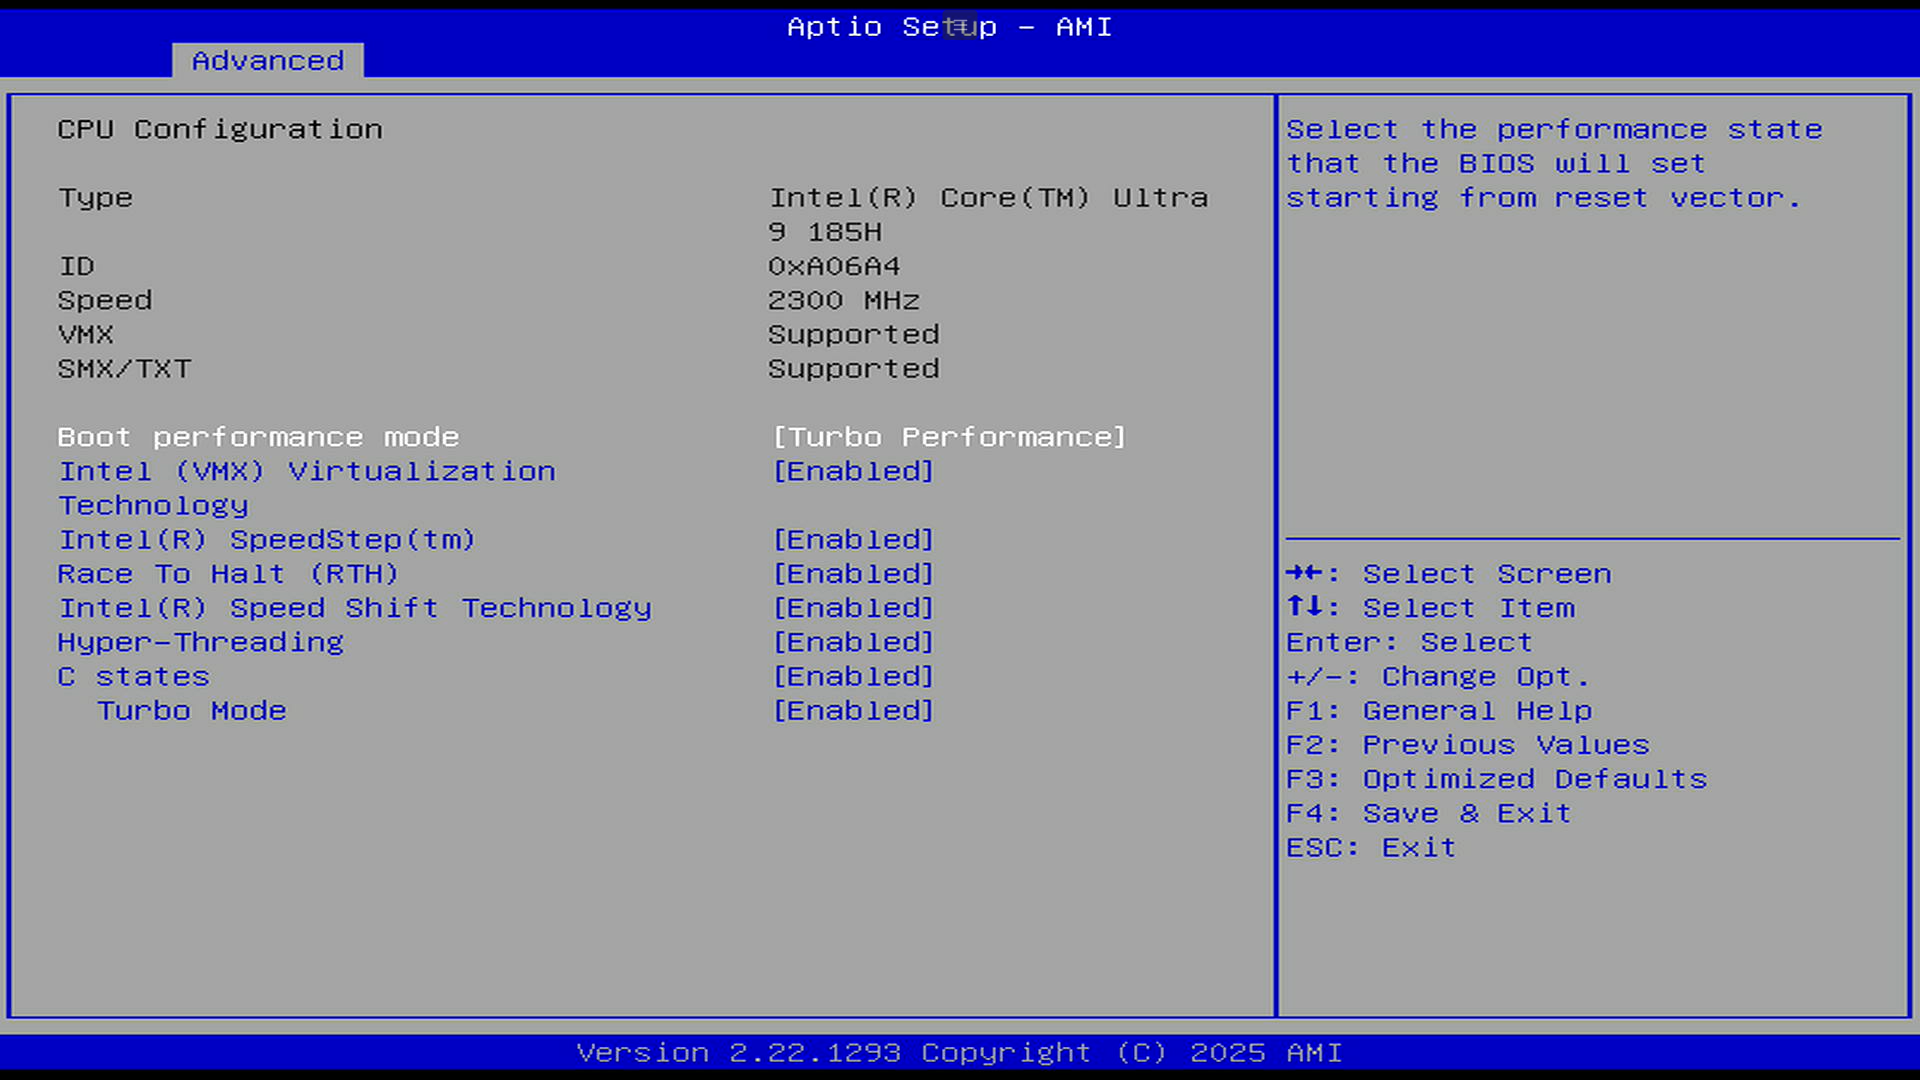Viewport: 1920px width, 1080px height.
Task: Change the Race To Halt Enabled value
Action: point(853,574)
